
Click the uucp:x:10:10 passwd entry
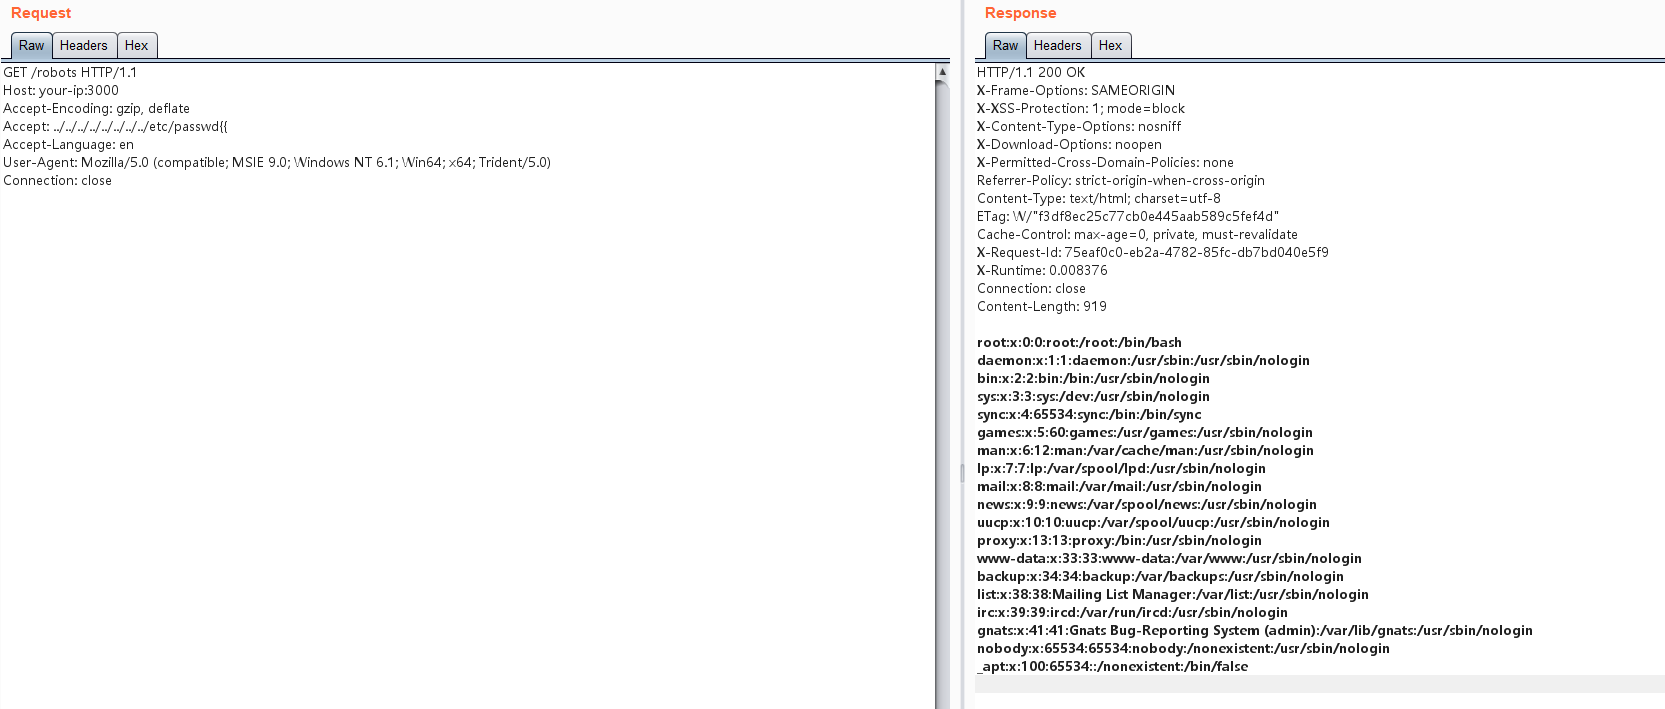click(1153, 523)
